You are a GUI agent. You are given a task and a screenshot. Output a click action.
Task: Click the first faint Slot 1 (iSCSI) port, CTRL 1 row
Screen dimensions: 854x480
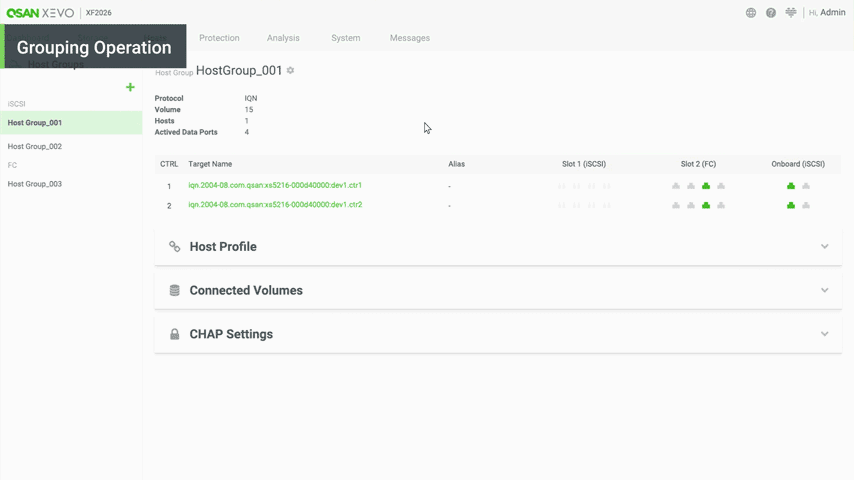[x=562, y=186]
